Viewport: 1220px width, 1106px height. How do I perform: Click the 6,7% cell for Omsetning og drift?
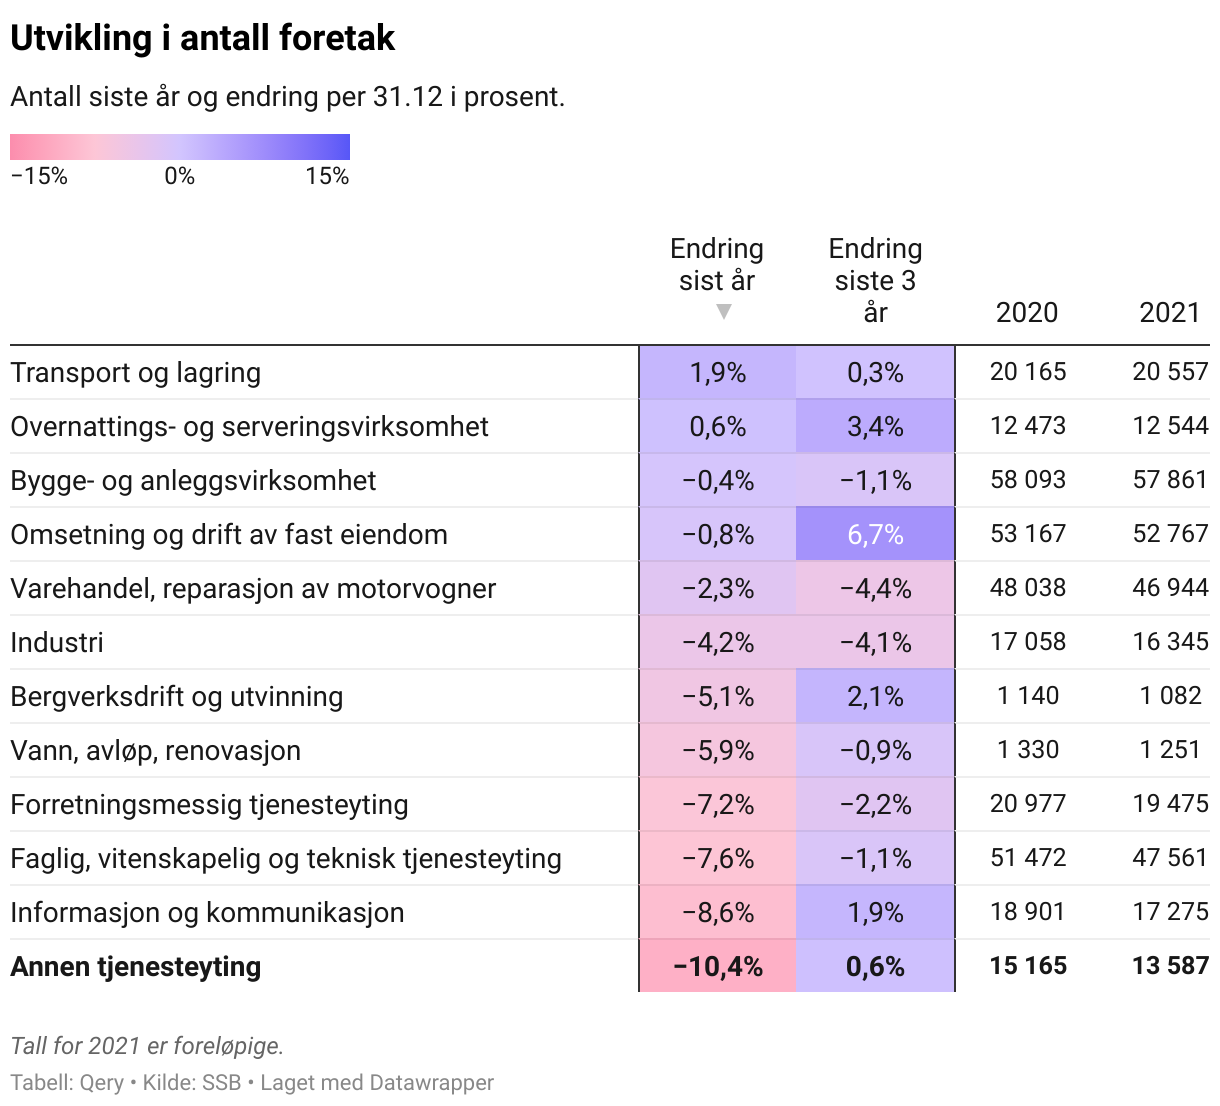point(876,535)
